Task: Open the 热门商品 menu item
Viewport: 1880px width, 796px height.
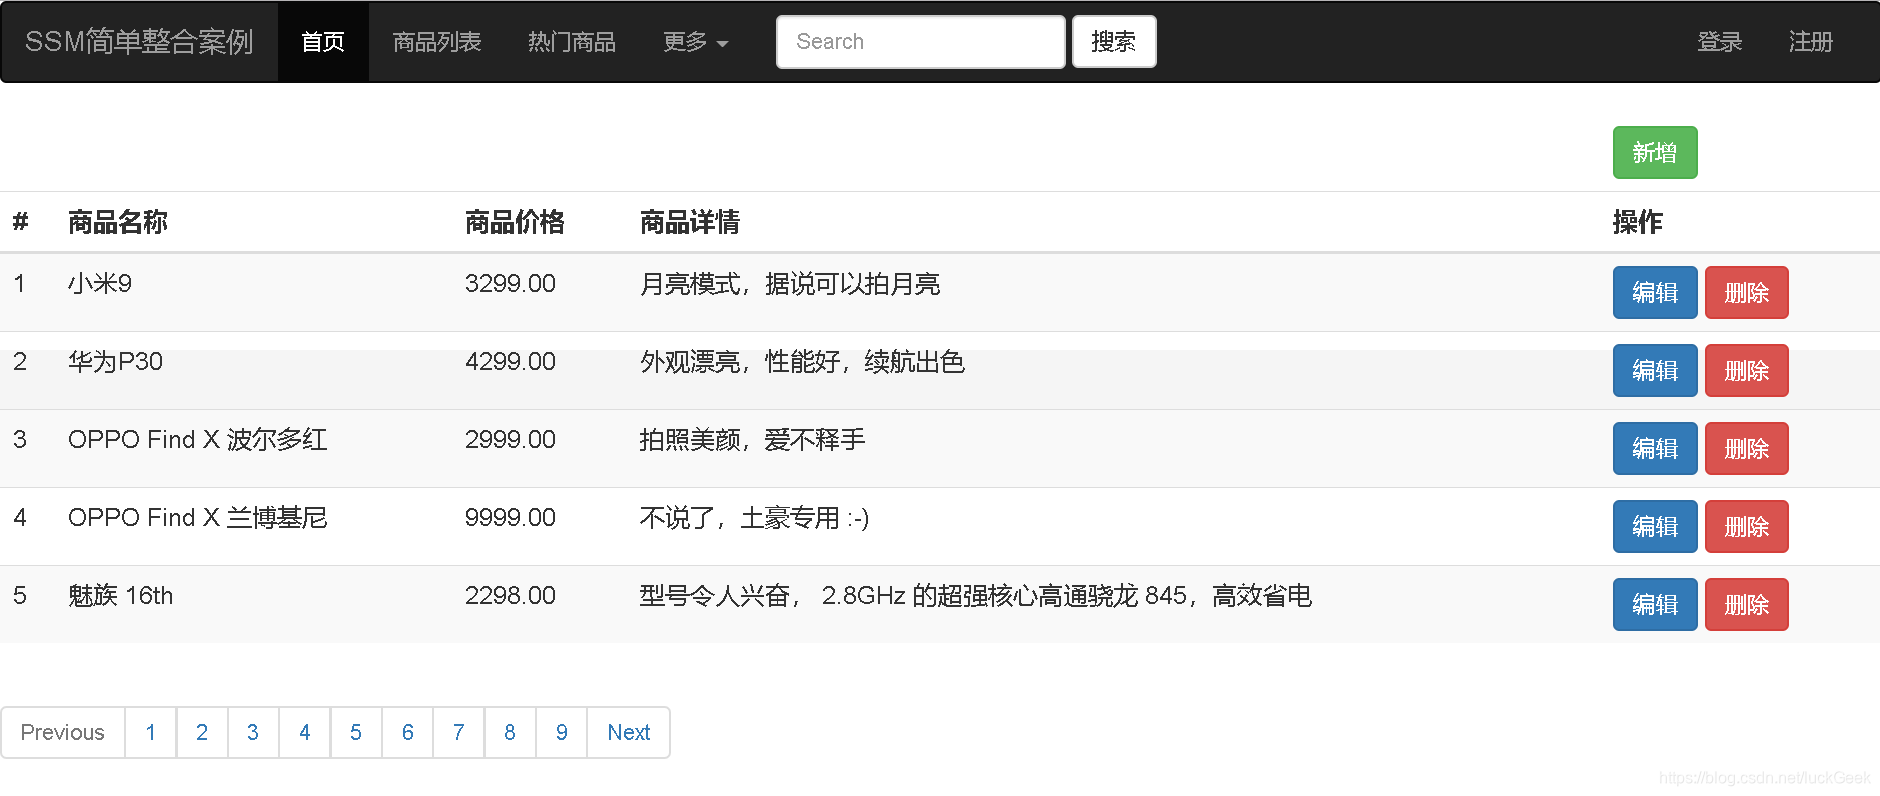Action: coord(572,42)
